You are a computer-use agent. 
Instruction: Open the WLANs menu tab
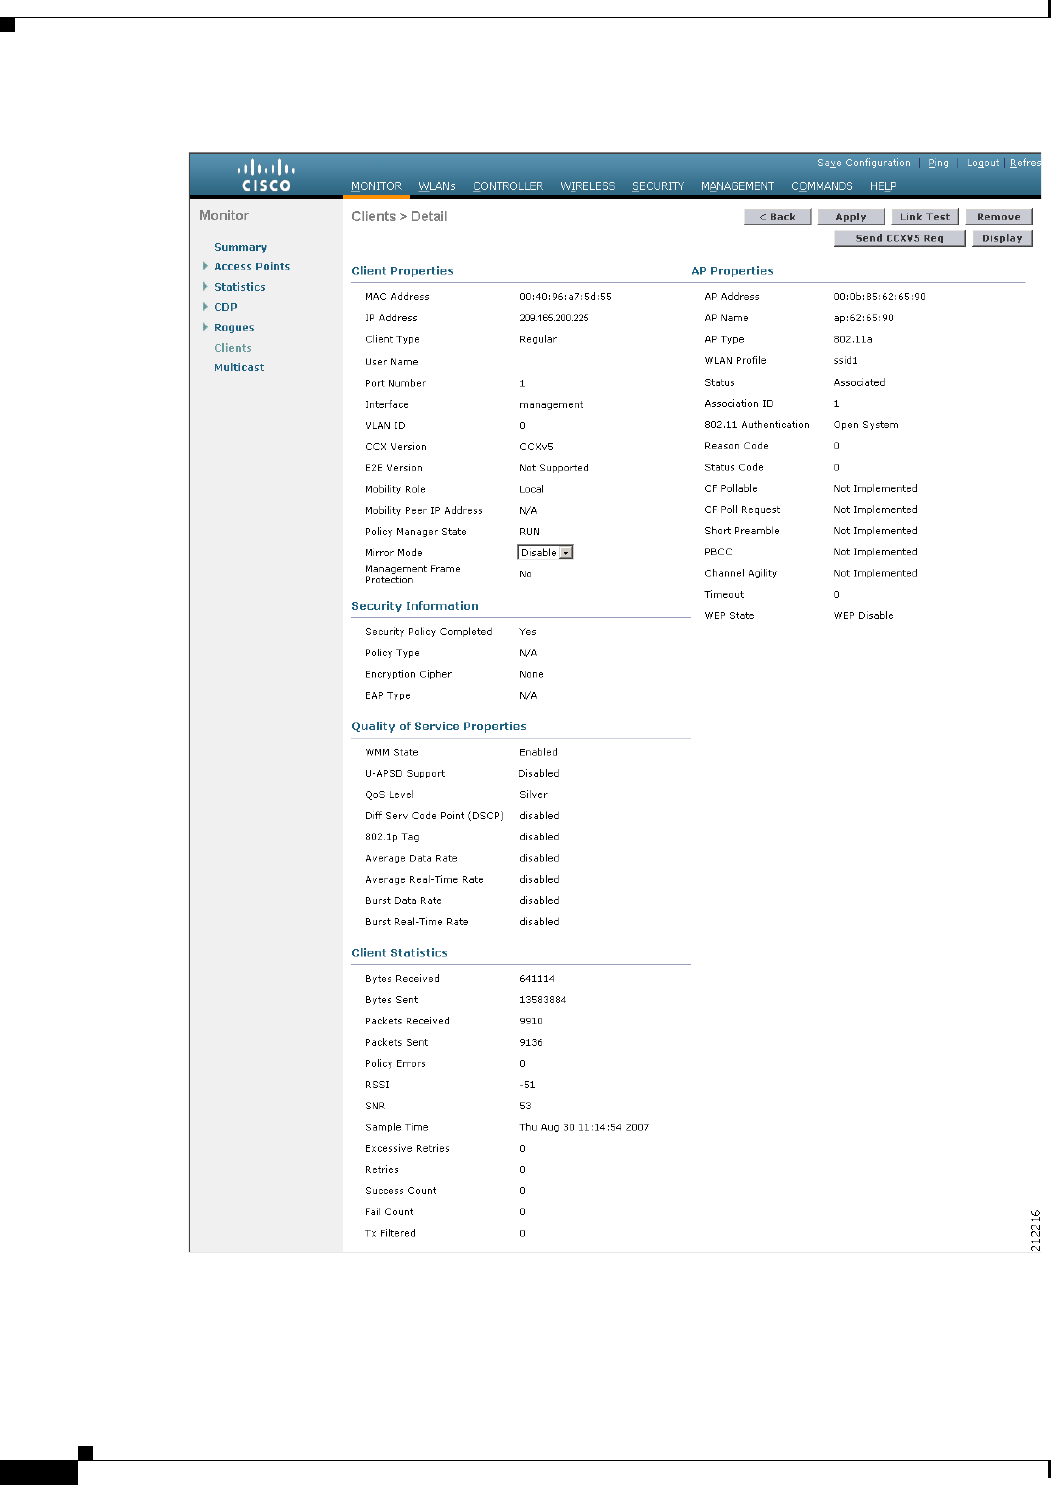click(x=437, y=186)
